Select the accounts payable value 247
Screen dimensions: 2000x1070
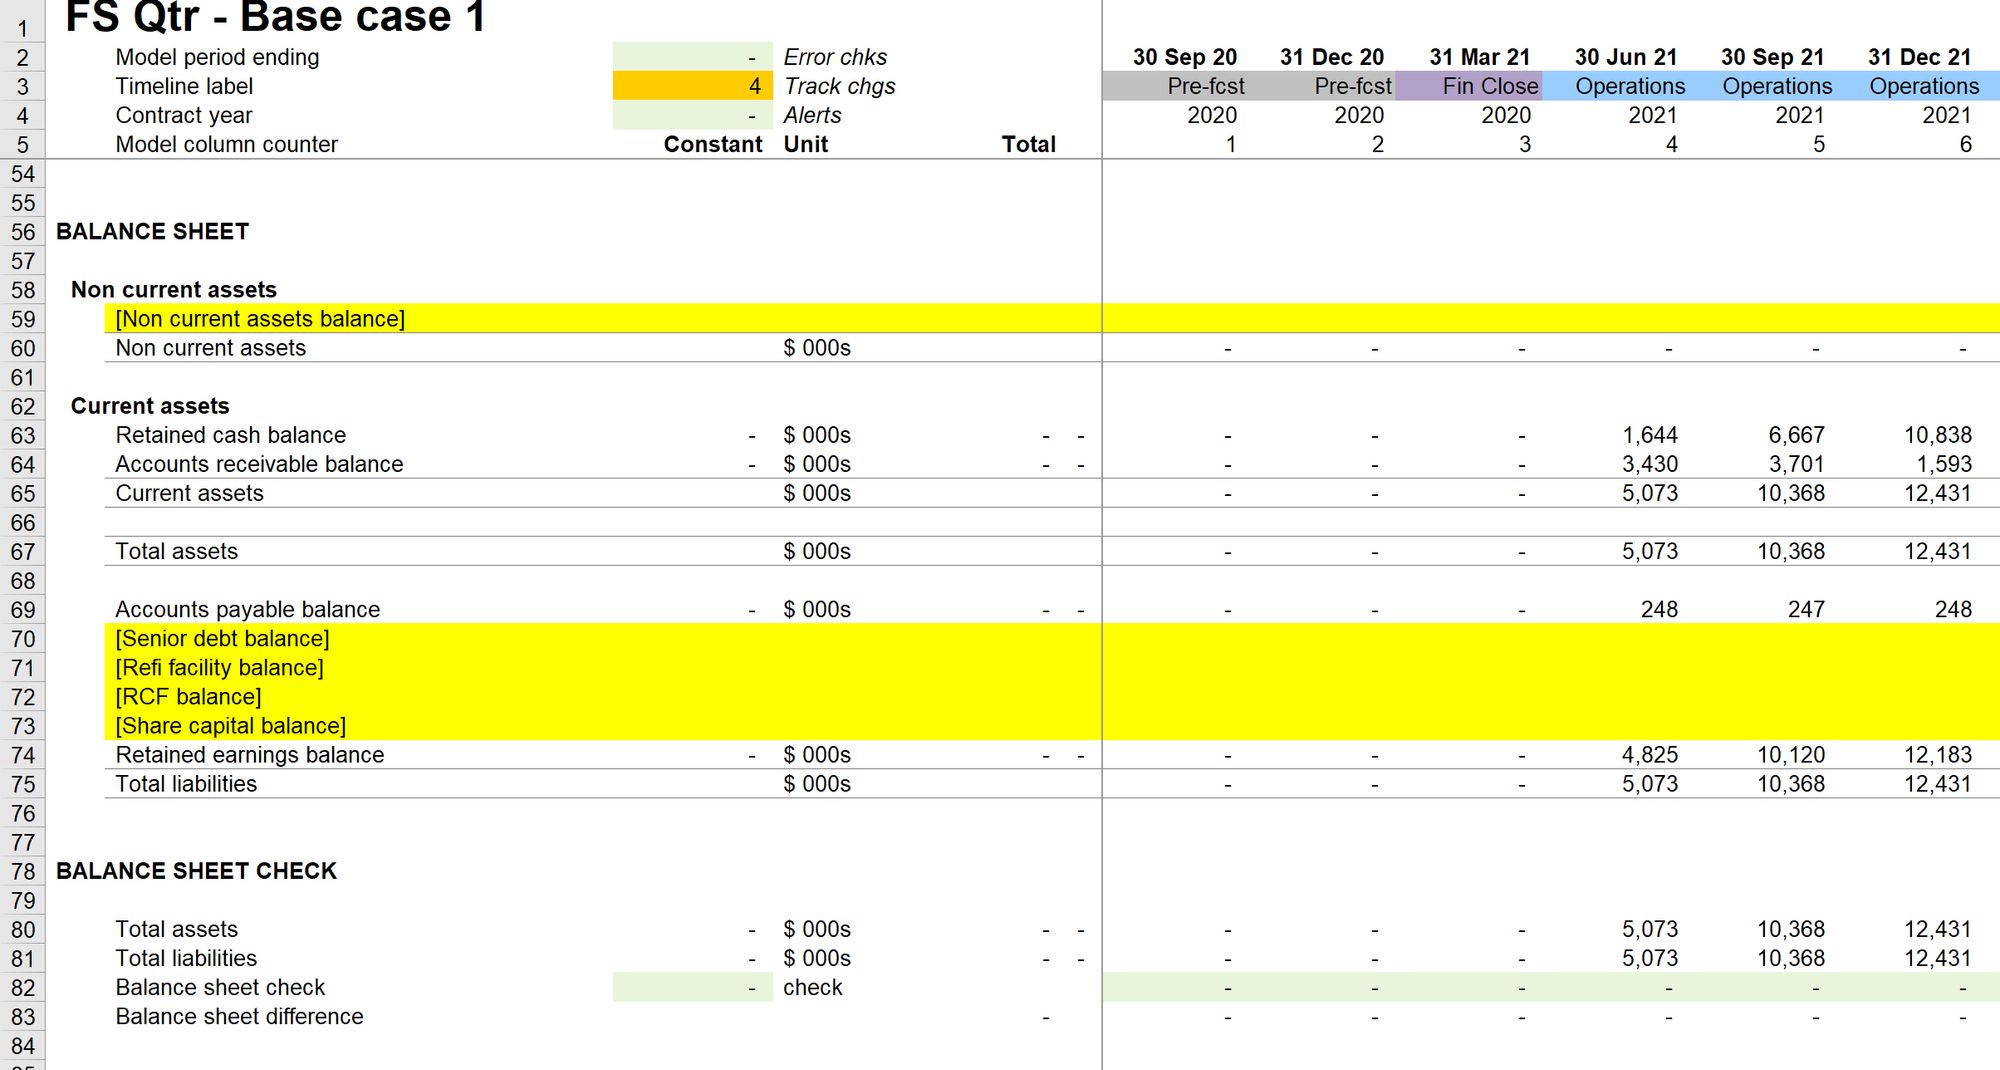click(x=1806, y=609)
